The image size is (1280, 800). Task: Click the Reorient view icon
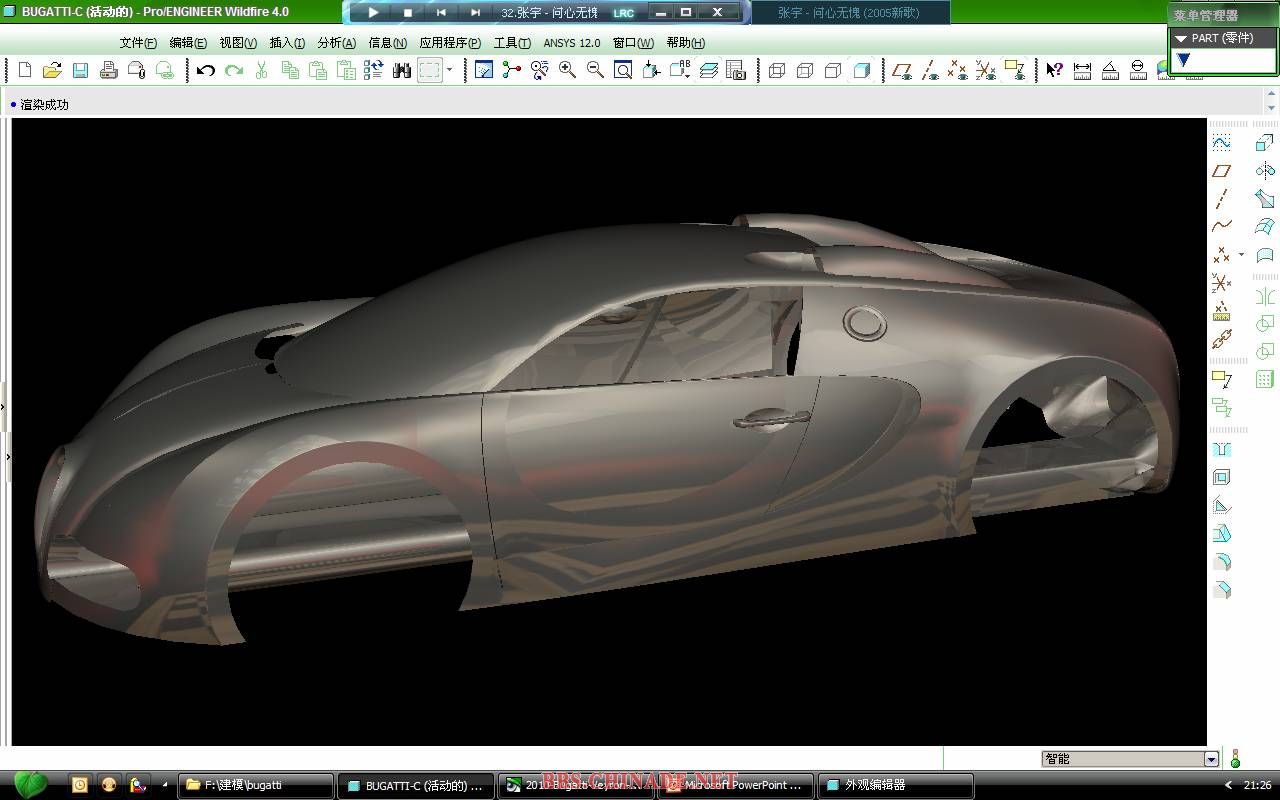(651, 70)
